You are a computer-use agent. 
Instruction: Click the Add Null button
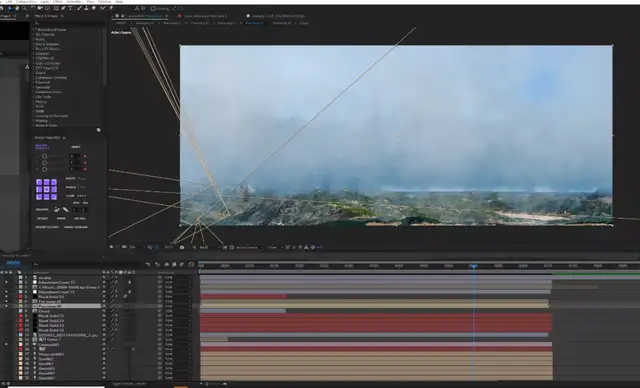tap(80, 218)
